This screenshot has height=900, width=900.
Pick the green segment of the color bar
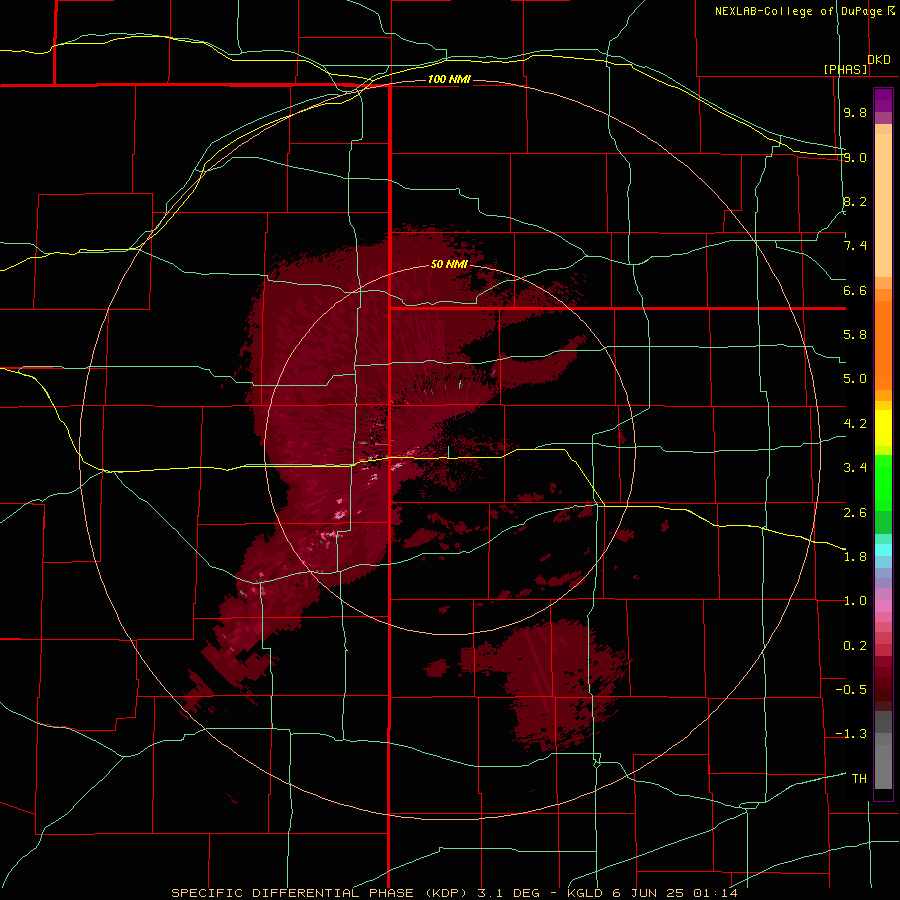click(883, 483)
